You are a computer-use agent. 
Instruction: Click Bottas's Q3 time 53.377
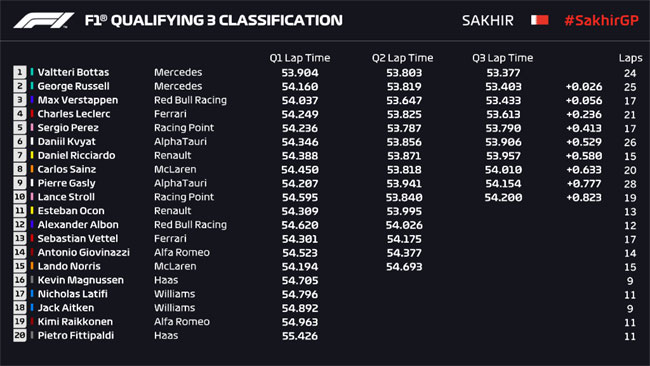[x=503, y=73]
